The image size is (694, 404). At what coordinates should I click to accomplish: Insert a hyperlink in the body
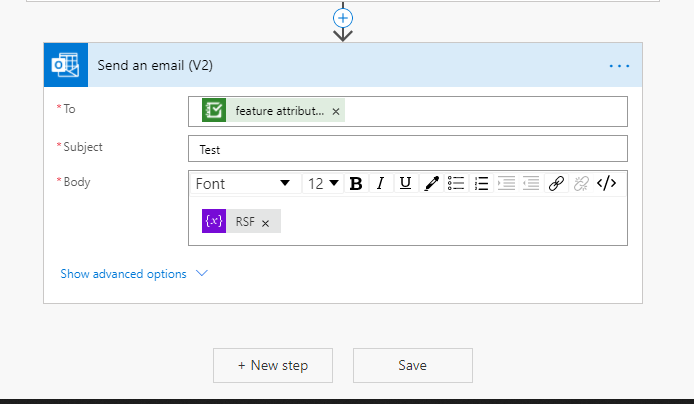click(x=556, y=183)
